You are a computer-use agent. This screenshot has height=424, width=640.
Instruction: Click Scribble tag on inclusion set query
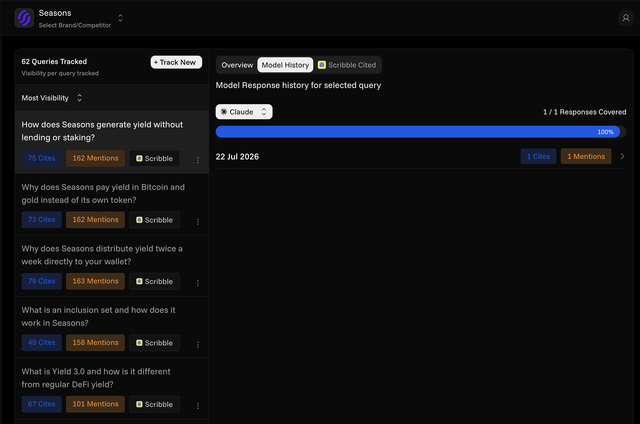[154, 343]
